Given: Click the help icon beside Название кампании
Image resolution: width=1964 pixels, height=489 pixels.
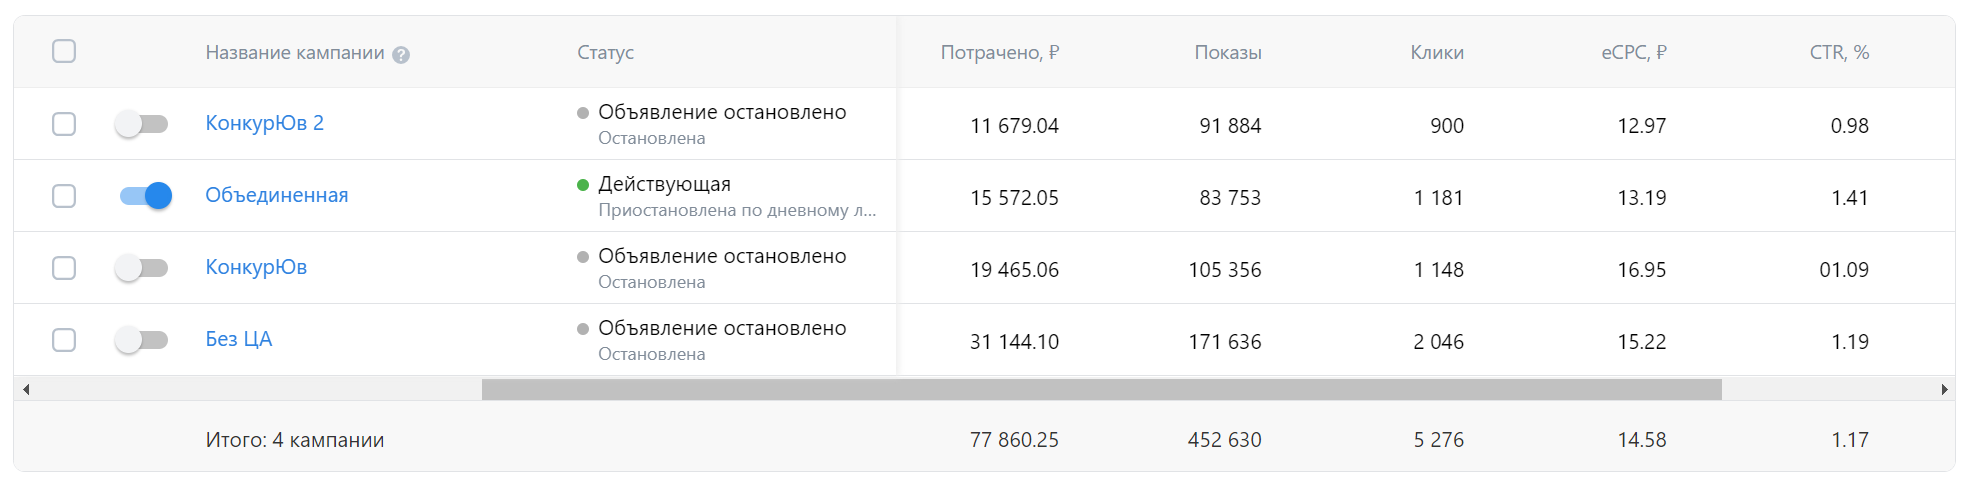Looking at the screenshot, I should pos(401,55).
